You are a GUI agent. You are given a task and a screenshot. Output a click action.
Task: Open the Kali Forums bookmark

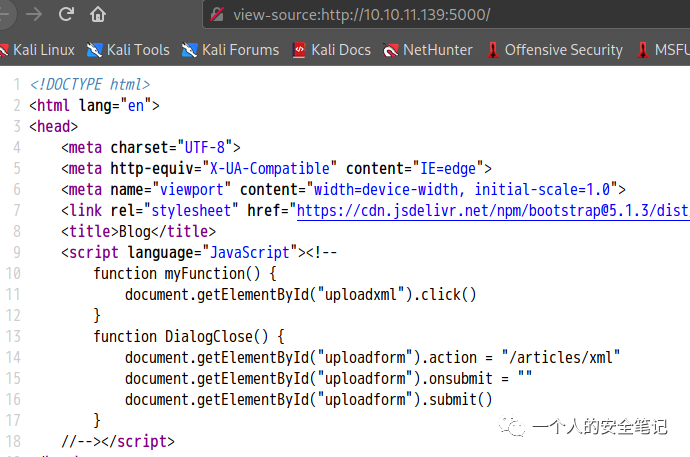tap(231, 50)
